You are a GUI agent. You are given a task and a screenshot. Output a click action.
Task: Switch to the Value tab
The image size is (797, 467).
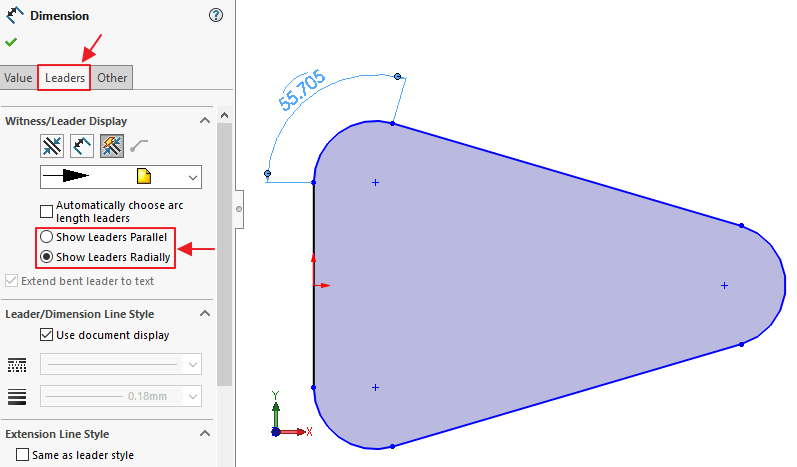(18, 78)
